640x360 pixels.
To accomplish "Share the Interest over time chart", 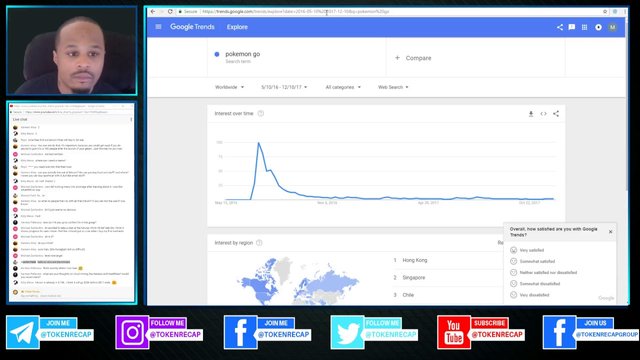I will coord(556,114).
